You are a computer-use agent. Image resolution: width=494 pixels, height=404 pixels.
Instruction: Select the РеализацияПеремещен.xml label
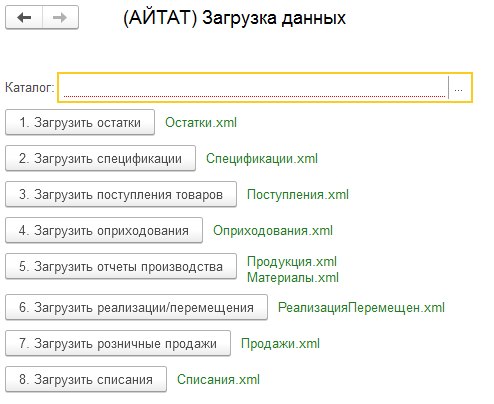coord(361,307)
